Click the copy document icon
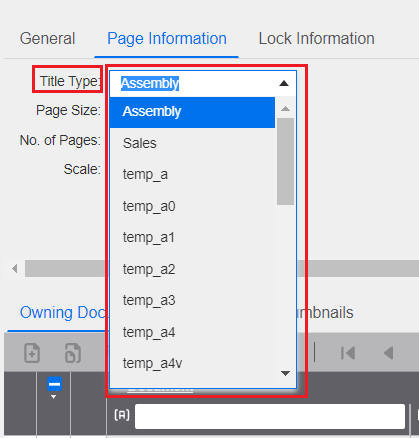Viewport: 419px width, 438px height. 73,353
